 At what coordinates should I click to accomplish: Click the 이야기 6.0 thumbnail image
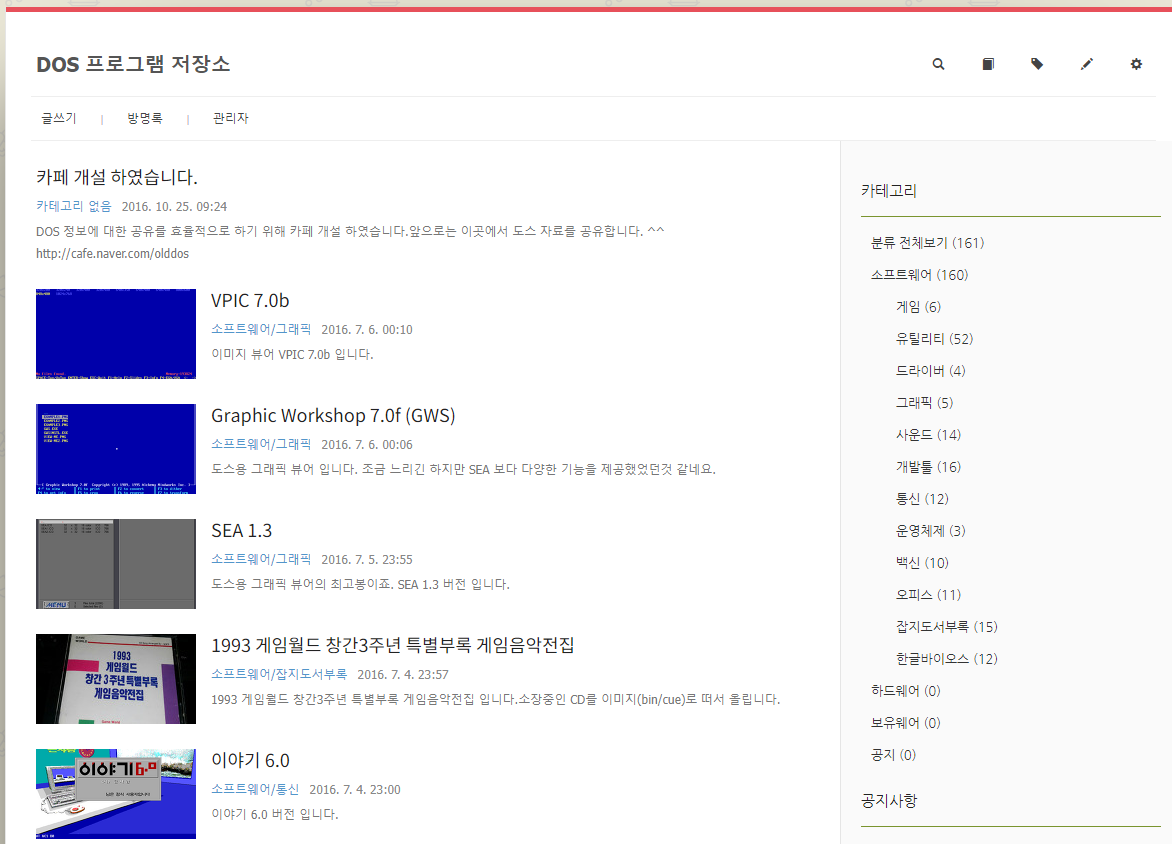pos(116,794)
